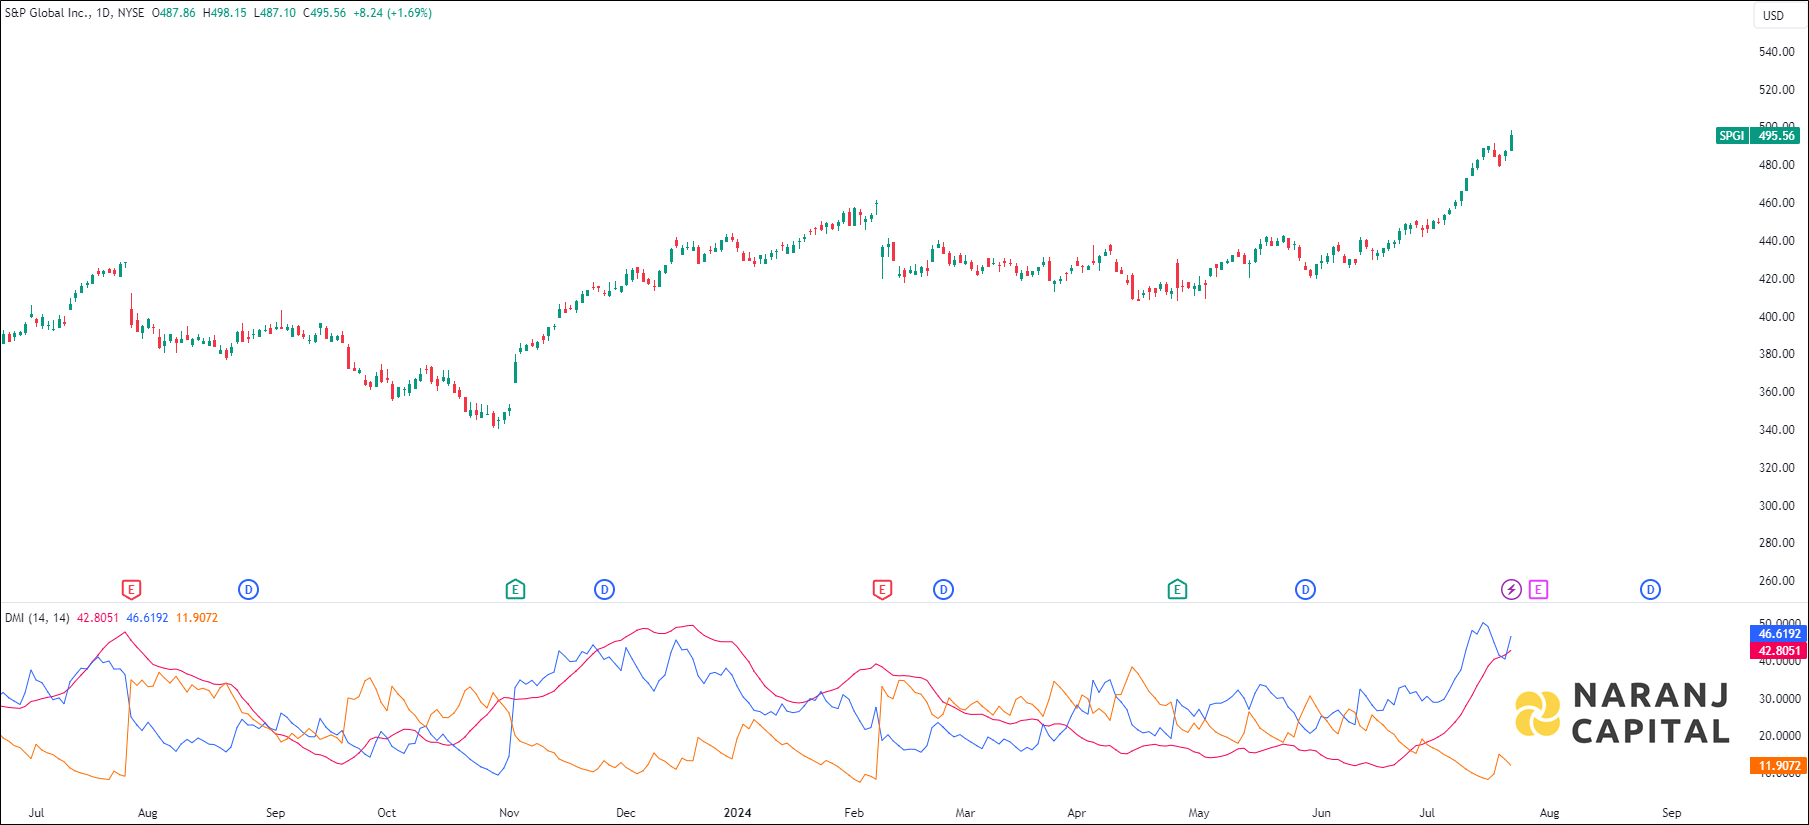Screen dimensions: 1809x825
Task: Click the 540.00 price axis label
Action: [x=1777, y=52]
